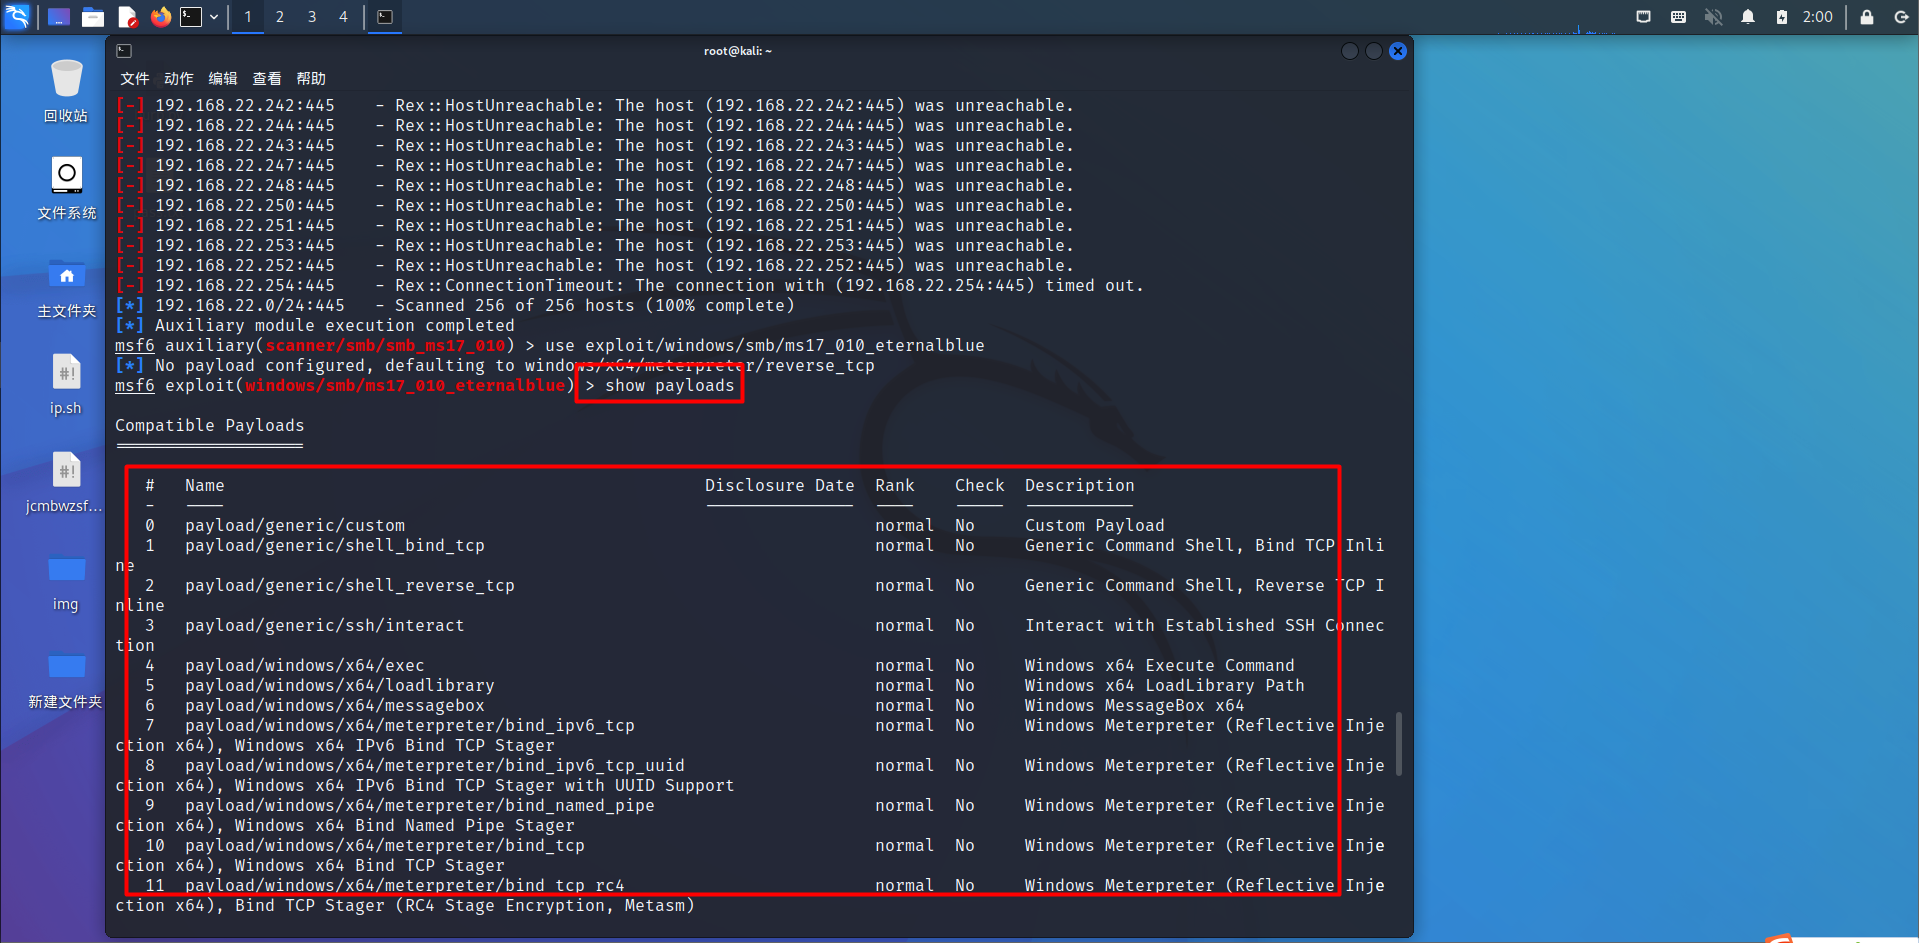Open the Kali applications menu
The image size is (1919, 943).
pyautogui.click(x=17, y=16)
